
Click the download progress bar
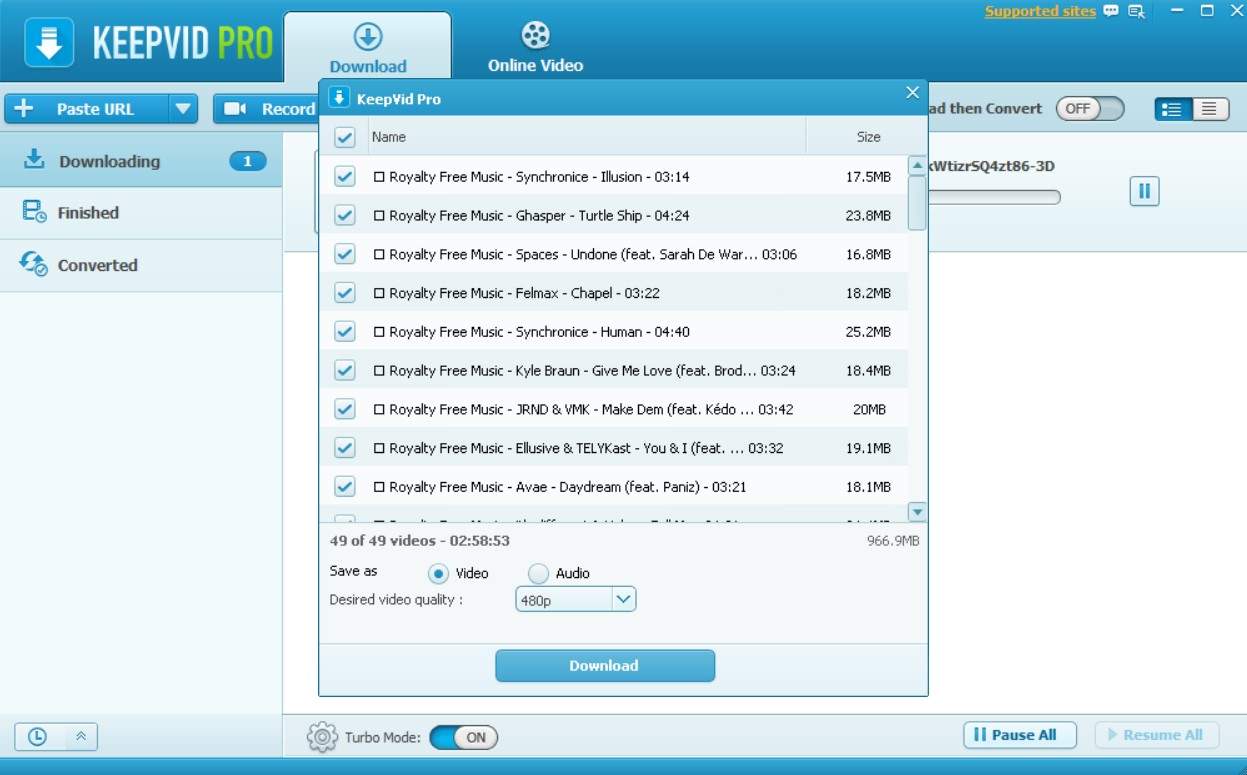click(x=993, y=197)
